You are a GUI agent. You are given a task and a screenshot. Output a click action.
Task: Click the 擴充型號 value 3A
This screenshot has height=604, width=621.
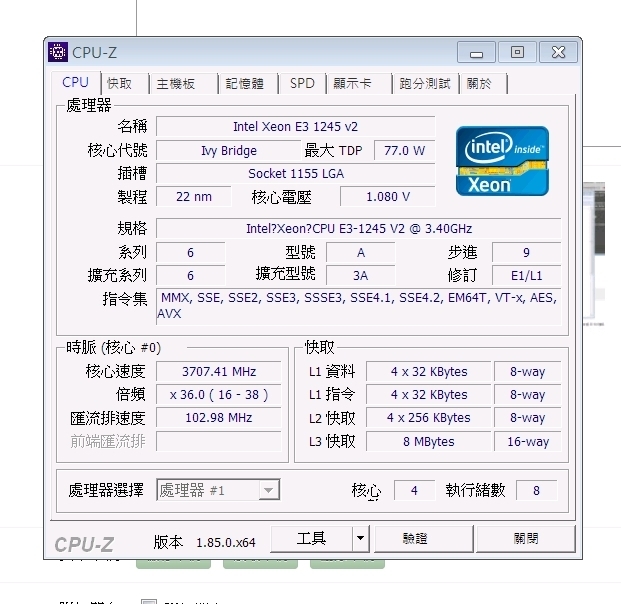(x=360, y=275)
